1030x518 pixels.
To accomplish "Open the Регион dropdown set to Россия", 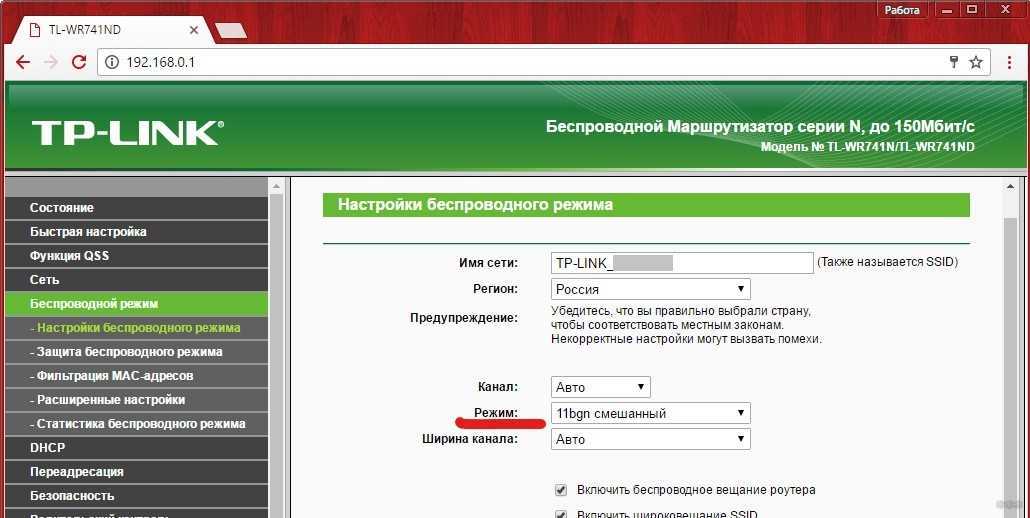I will pos(650,289).
